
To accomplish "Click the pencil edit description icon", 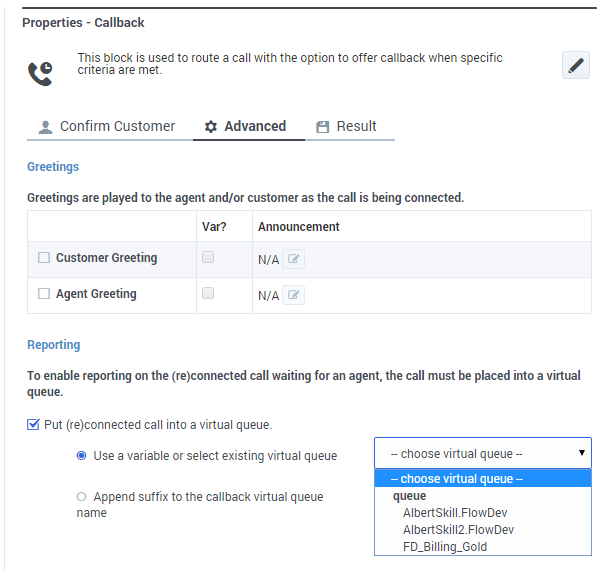I will click(x=575, y=66).
